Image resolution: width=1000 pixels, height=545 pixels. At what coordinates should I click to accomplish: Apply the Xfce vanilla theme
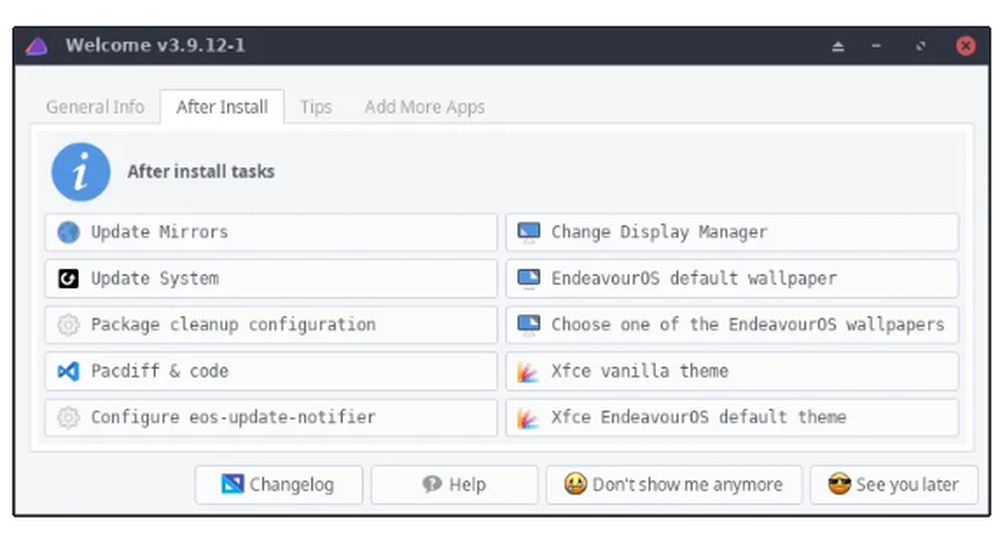732,371
